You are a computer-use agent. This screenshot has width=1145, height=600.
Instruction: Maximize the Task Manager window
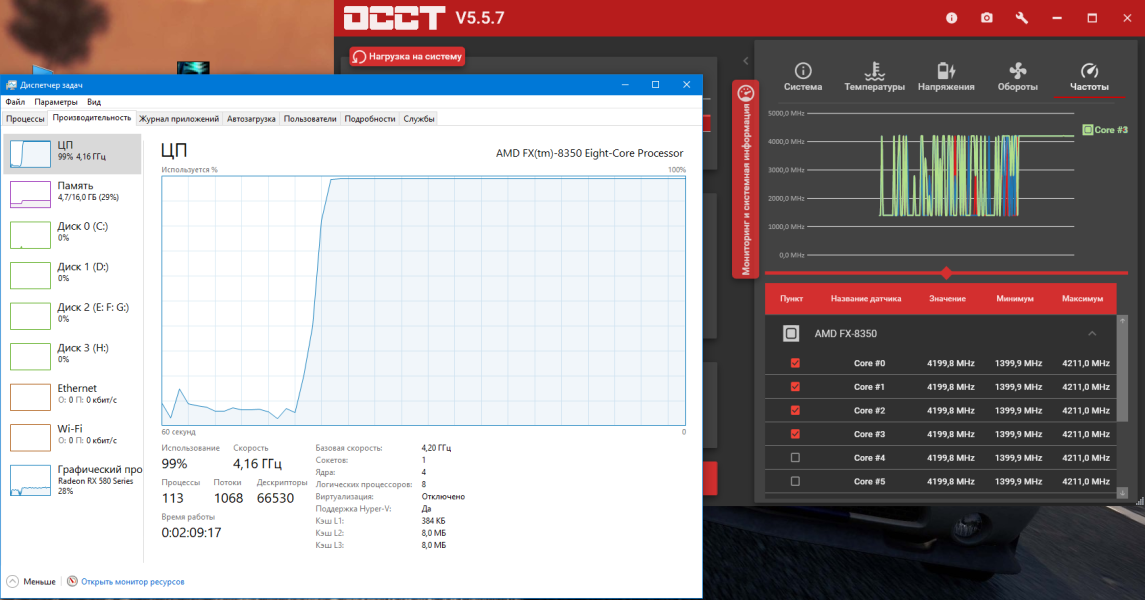coord(655,85)
